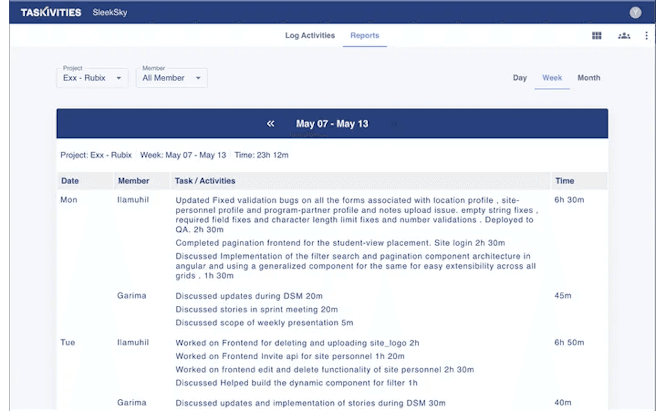Click the Date column header
The width and height of the screenshot is (666, 411).
[x=70, y=181]
